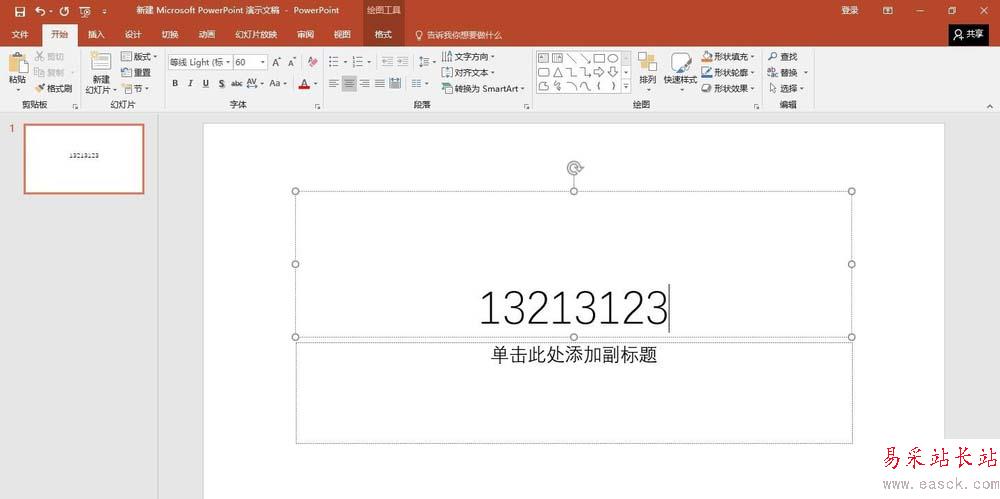Align text left
The image size is (1000, 499).
334,83
